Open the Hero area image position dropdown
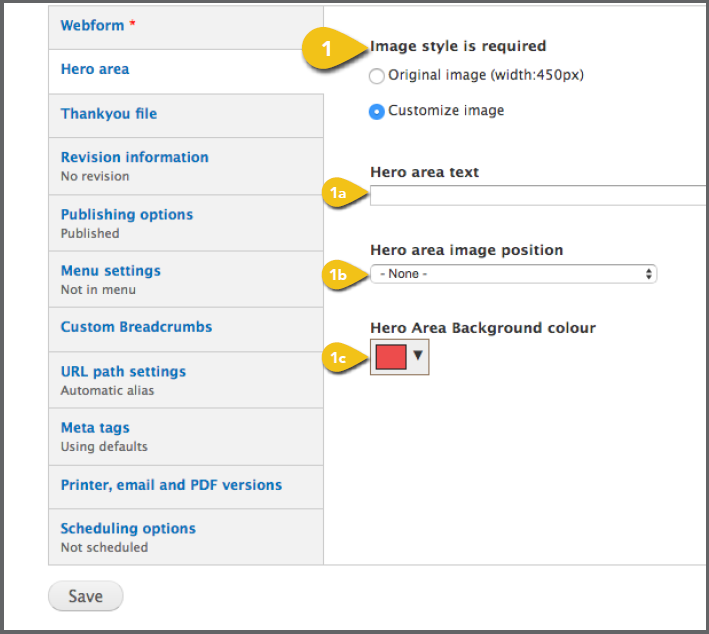709x634 pixels. point(513,274)
